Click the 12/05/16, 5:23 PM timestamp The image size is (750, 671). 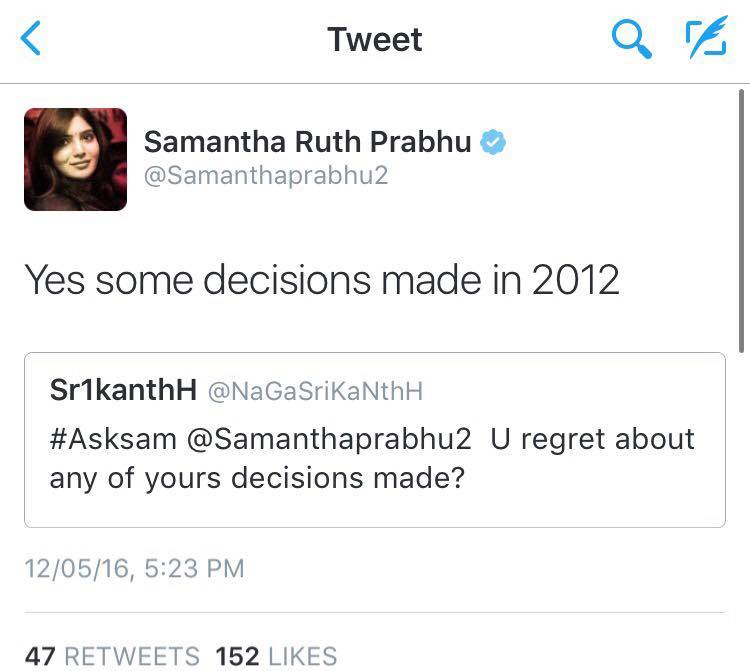tap(134, 569)
